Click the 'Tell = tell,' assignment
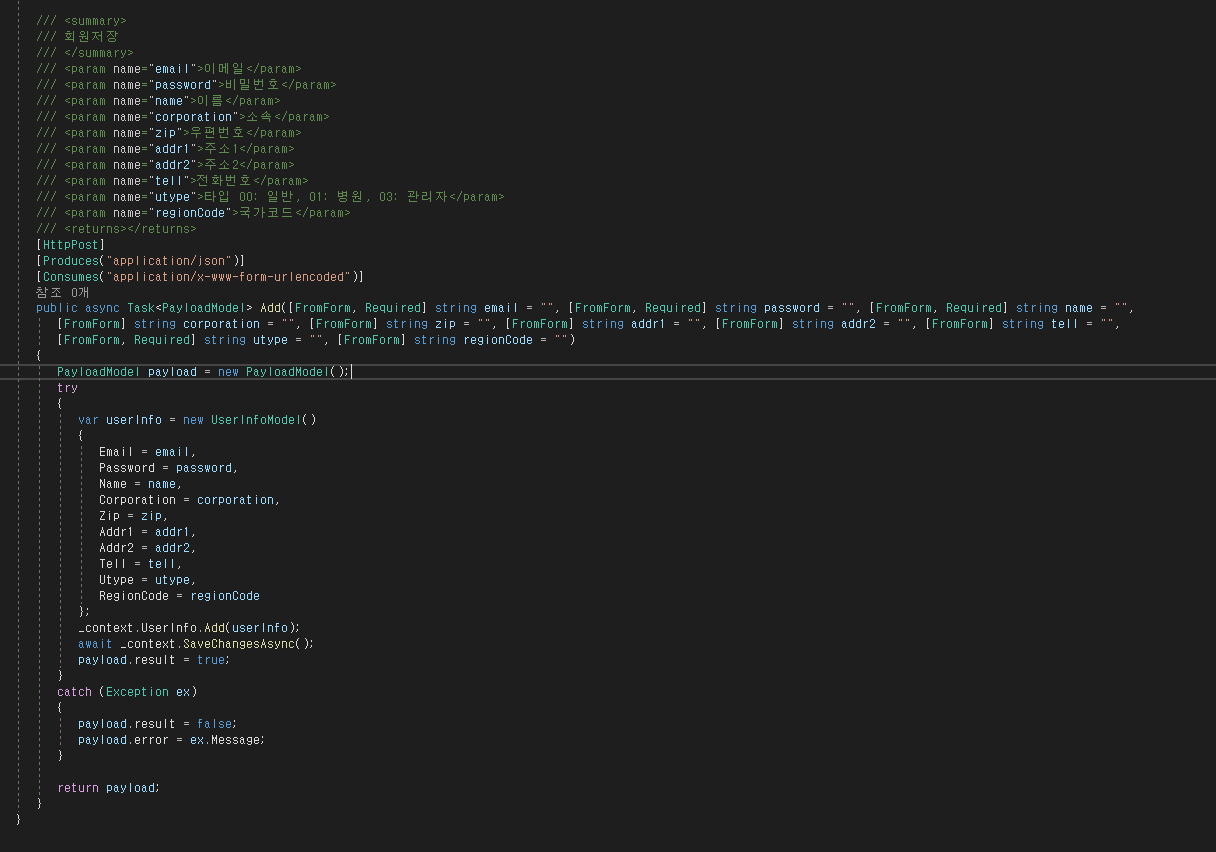This screenshot has height=852, width=1216. (x=140, y=564)
